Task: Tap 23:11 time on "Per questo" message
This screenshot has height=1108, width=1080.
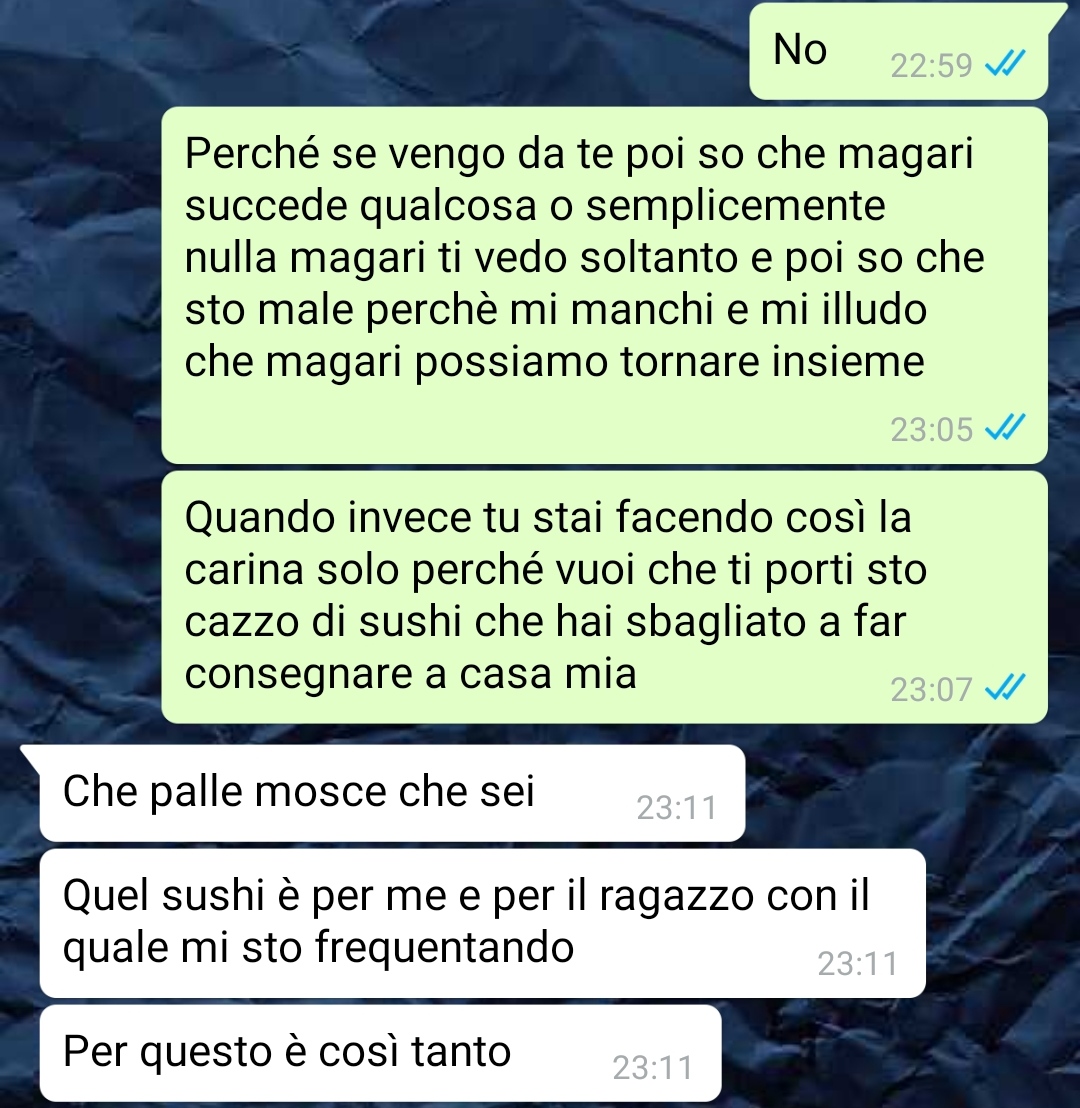Action: 652,1068
